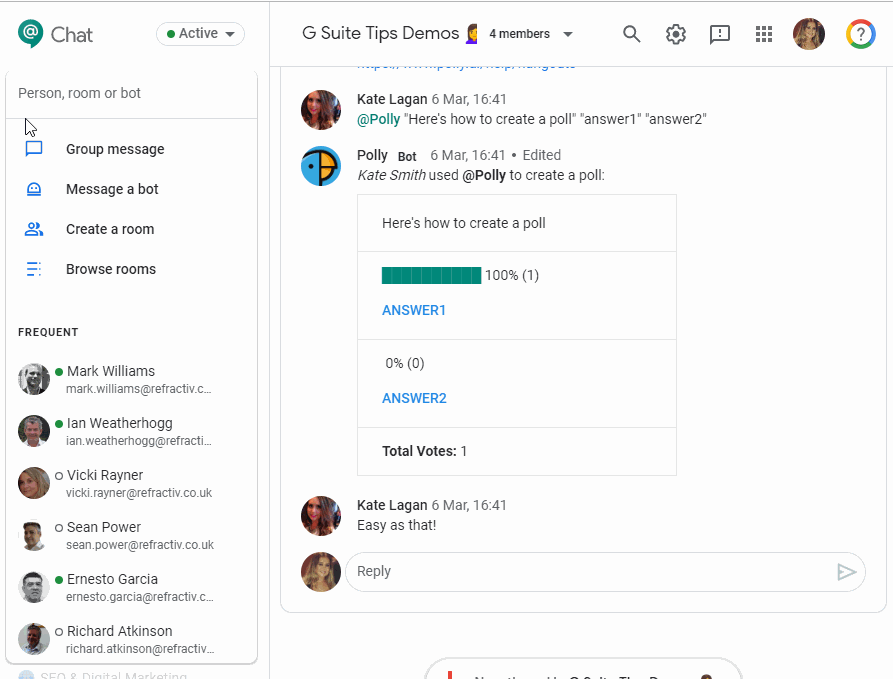
Task: Click the 100% poll progress bar
Action: pyautogui.click(x=432, y=274)
